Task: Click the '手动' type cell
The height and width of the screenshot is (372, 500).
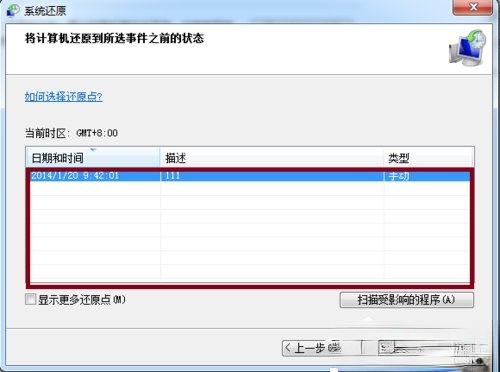Action: (399, 176)
